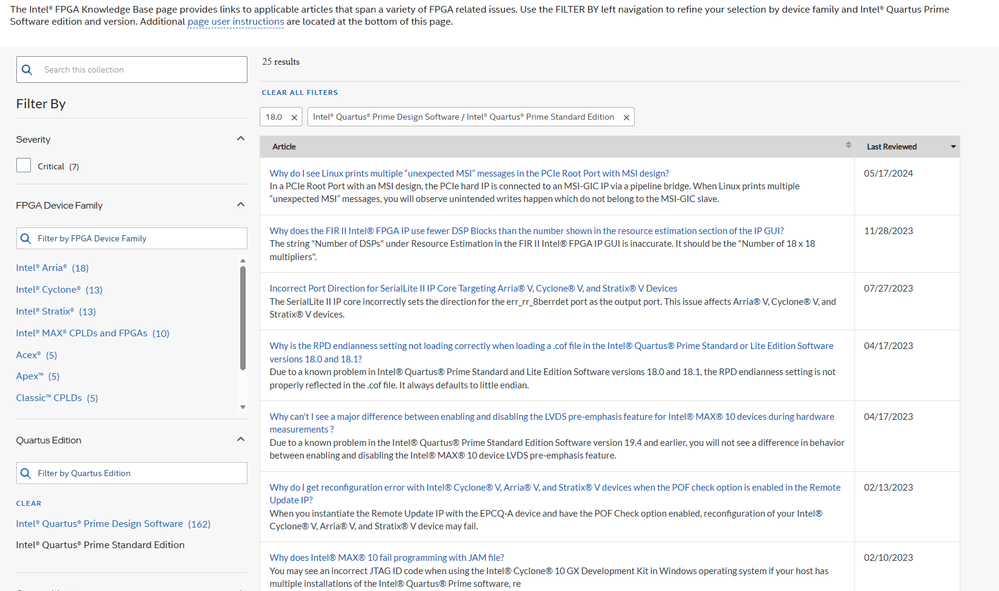
Task: Click Clear All Filters
Action: [300, 93]
